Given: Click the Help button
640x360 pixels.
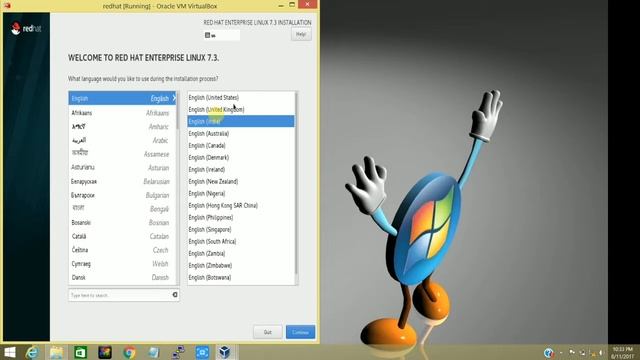Looking at the screenshot, I should (301, 35).
